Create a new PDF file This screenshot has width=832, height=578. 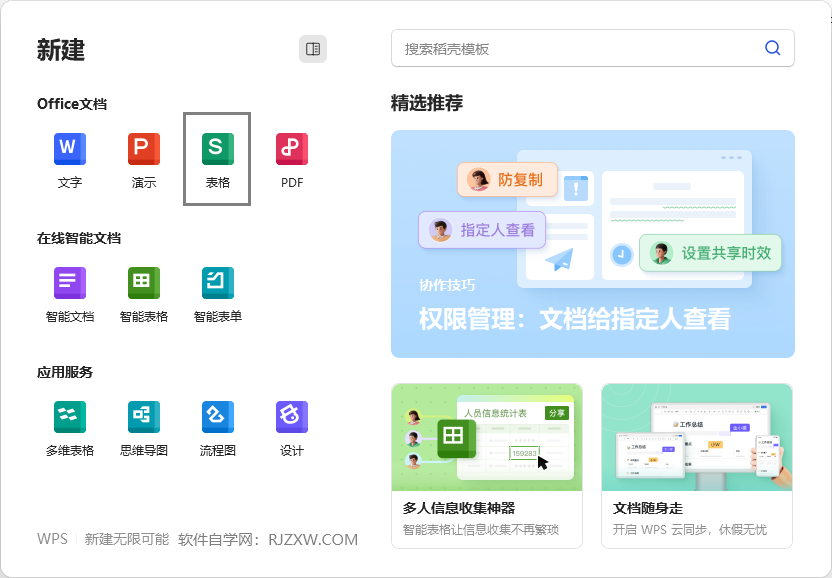pos(292,159)
